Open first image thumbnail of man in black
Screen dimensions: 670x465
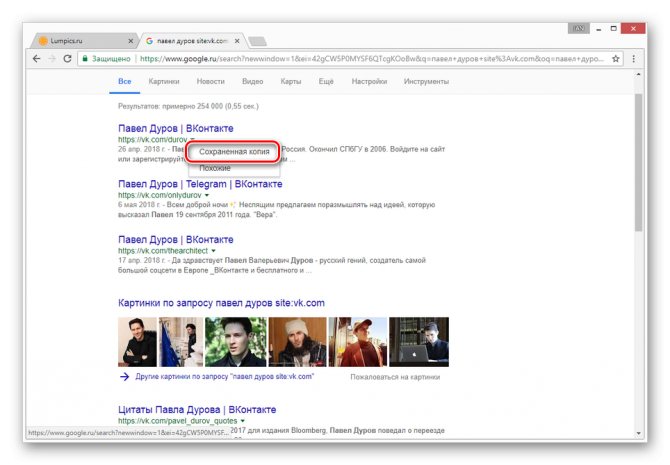pyautogui.click(x=138, y=342)
